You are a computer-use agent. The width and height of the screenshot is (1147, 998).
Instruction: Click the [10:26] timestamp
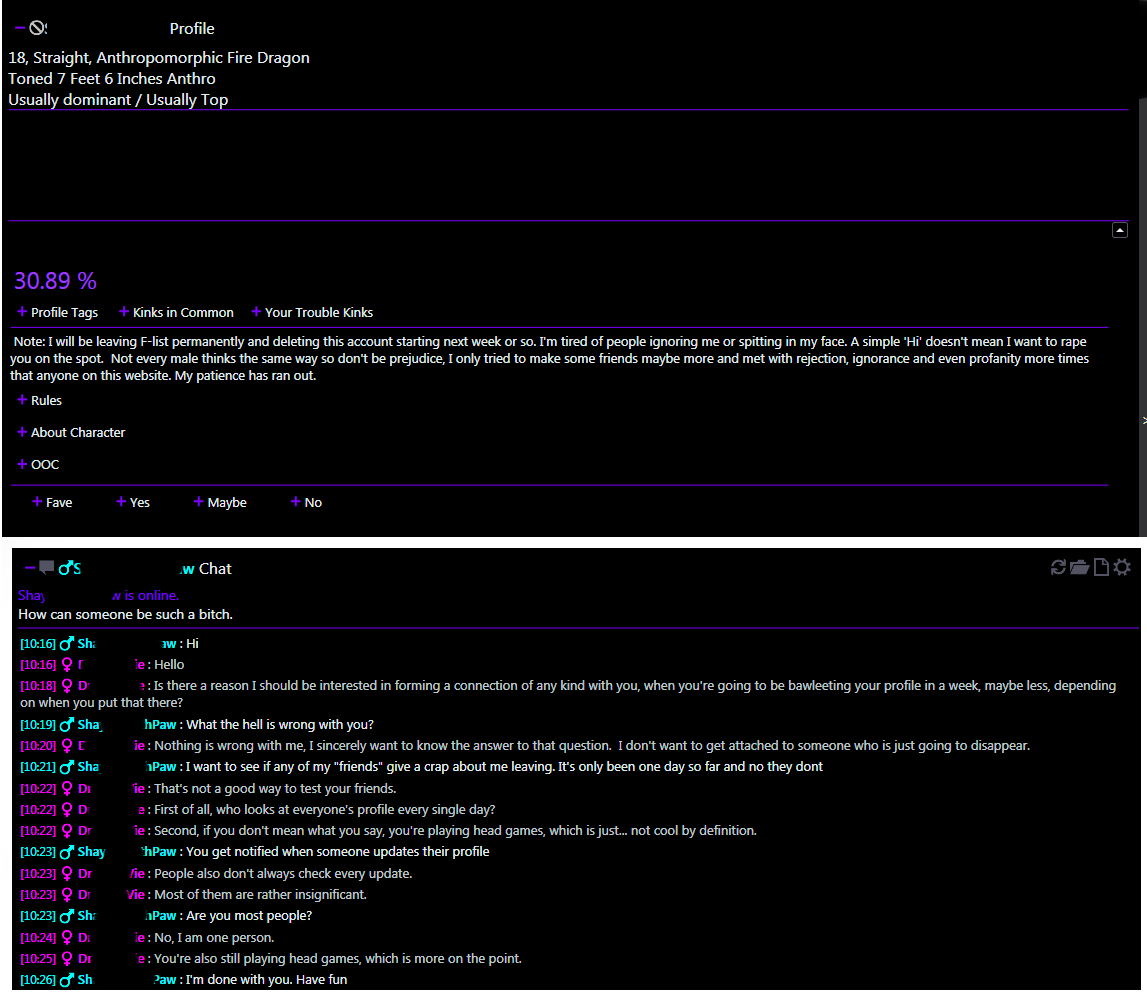(38, 980)
